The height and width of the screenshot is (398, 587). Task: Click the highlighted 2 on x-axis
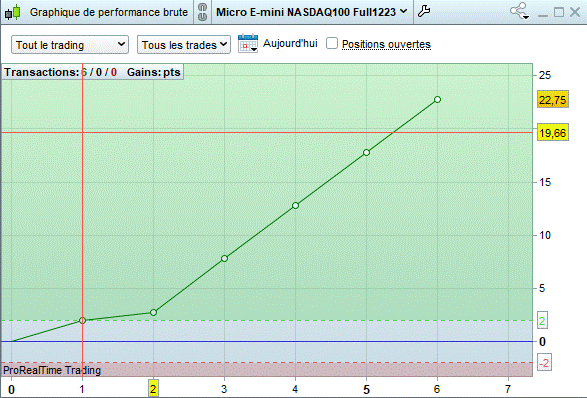coord(153,389)
